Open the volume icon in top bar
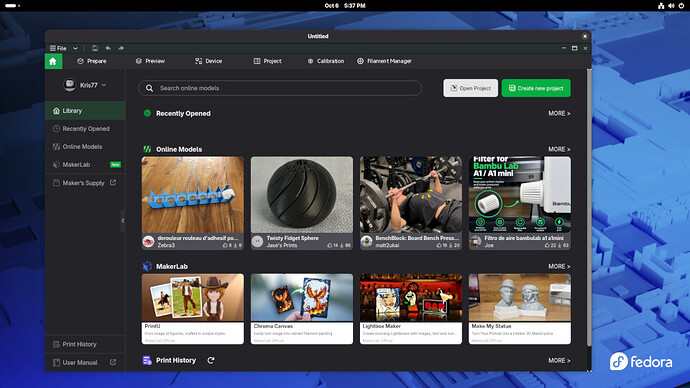 click(x=671, y=6)
